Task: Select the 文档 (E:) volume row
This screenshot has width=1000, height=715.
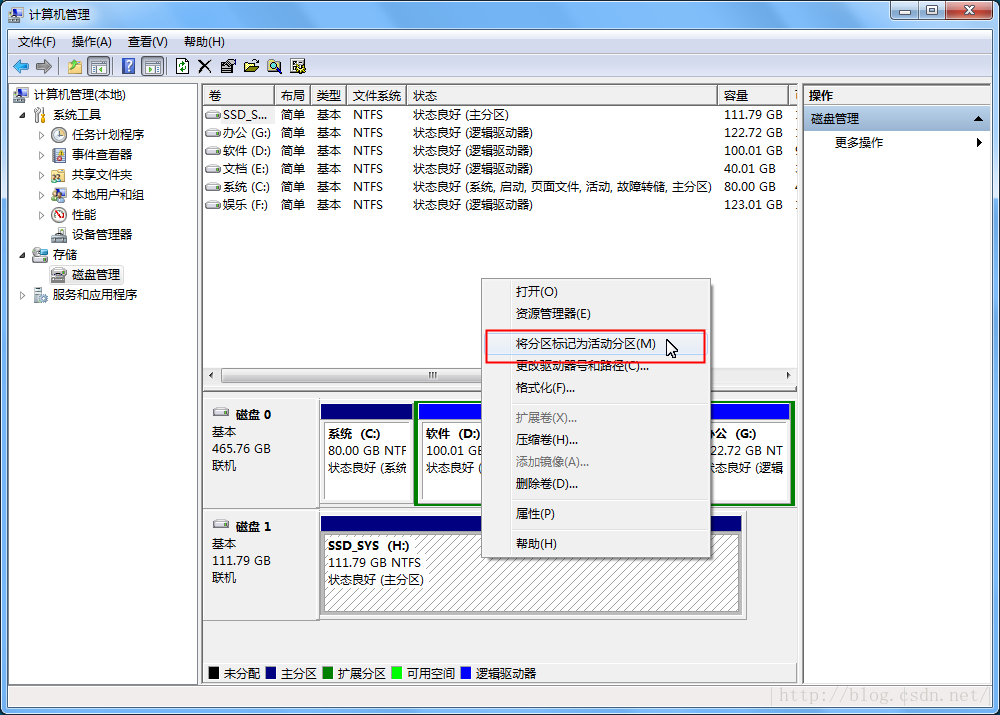Action: (500, 169)
